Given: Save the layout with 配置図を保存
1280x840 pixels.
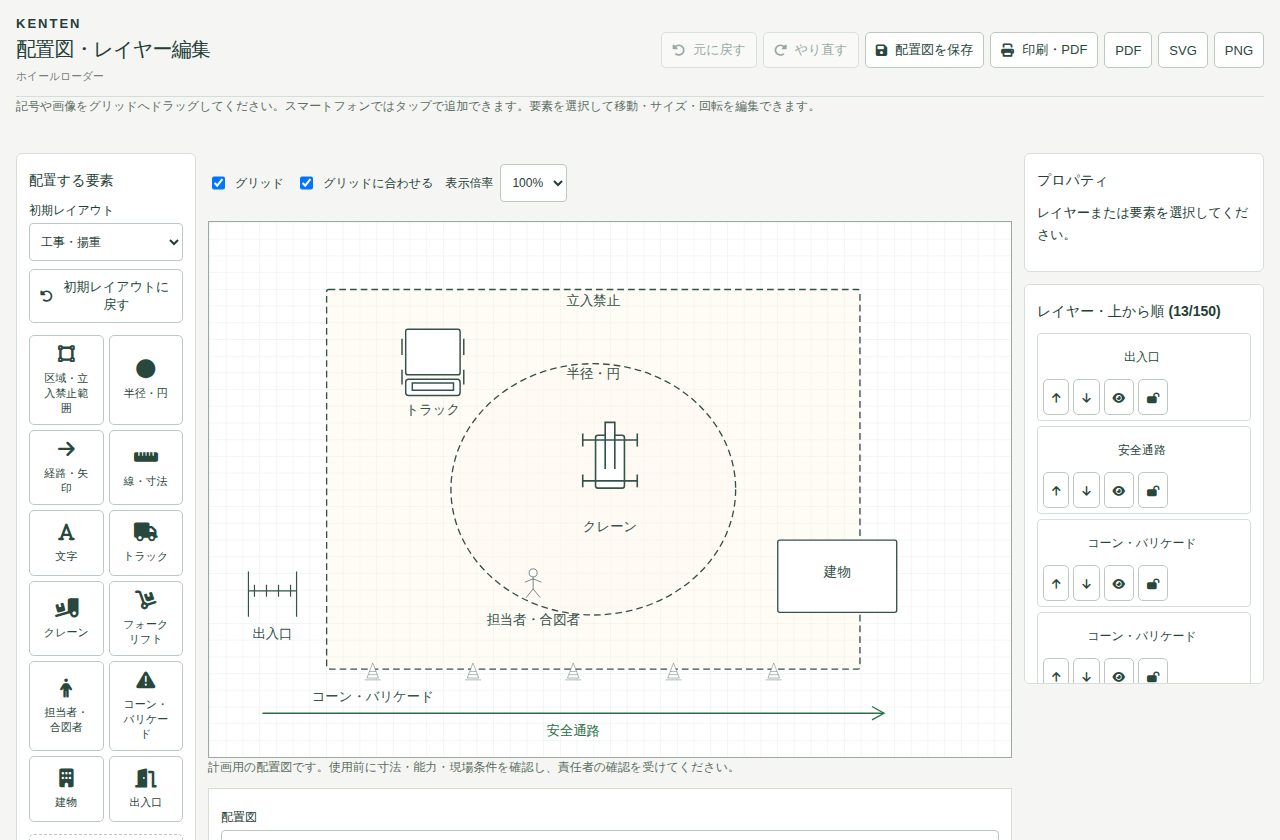Looking at the screenshot, I should click(924, 50).
